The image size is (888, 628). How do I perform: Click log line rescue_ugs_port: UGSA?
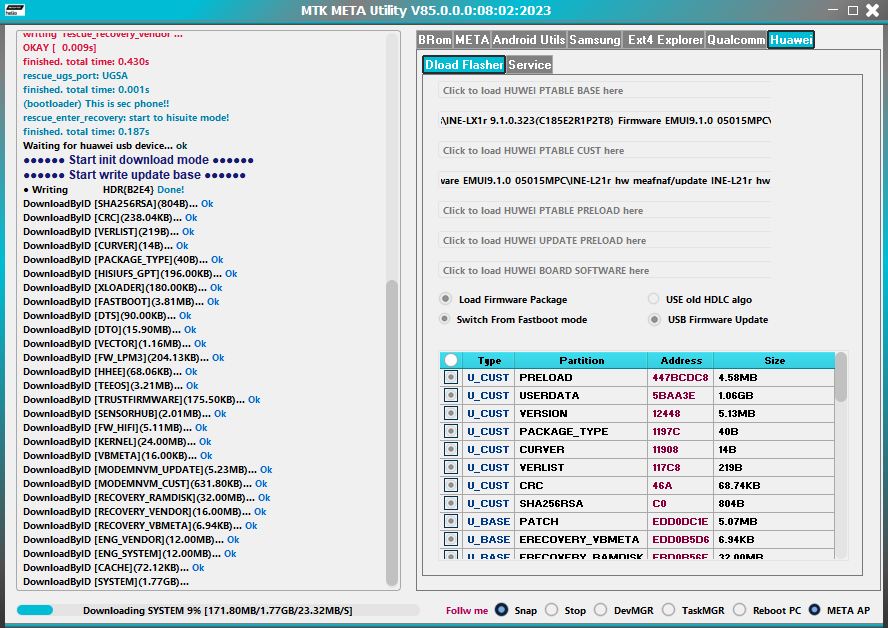75,76
